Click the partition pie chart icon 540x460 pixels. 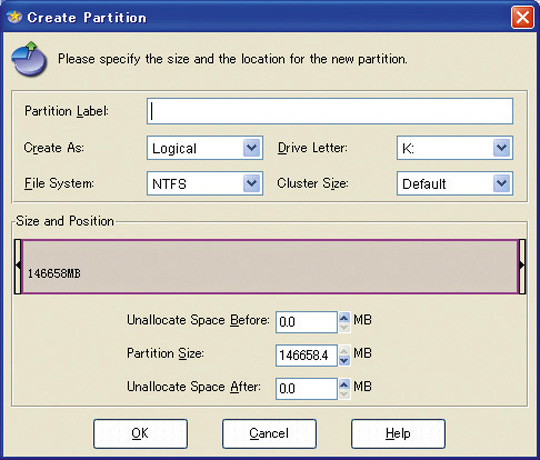point(29,59)
